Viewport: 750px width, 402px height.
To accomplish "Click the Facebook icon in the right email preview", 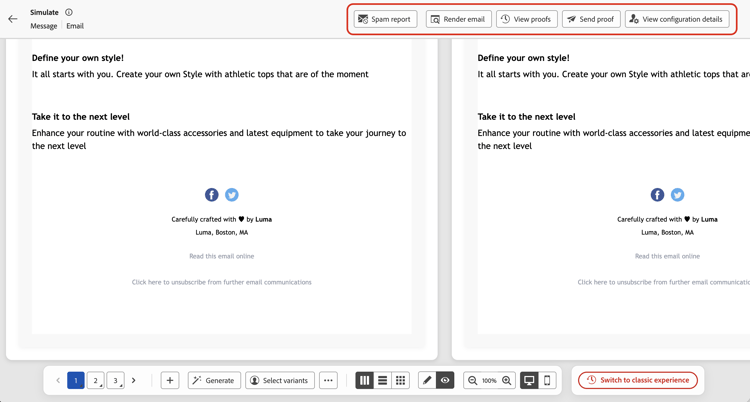I will click(x=658, y=195).
